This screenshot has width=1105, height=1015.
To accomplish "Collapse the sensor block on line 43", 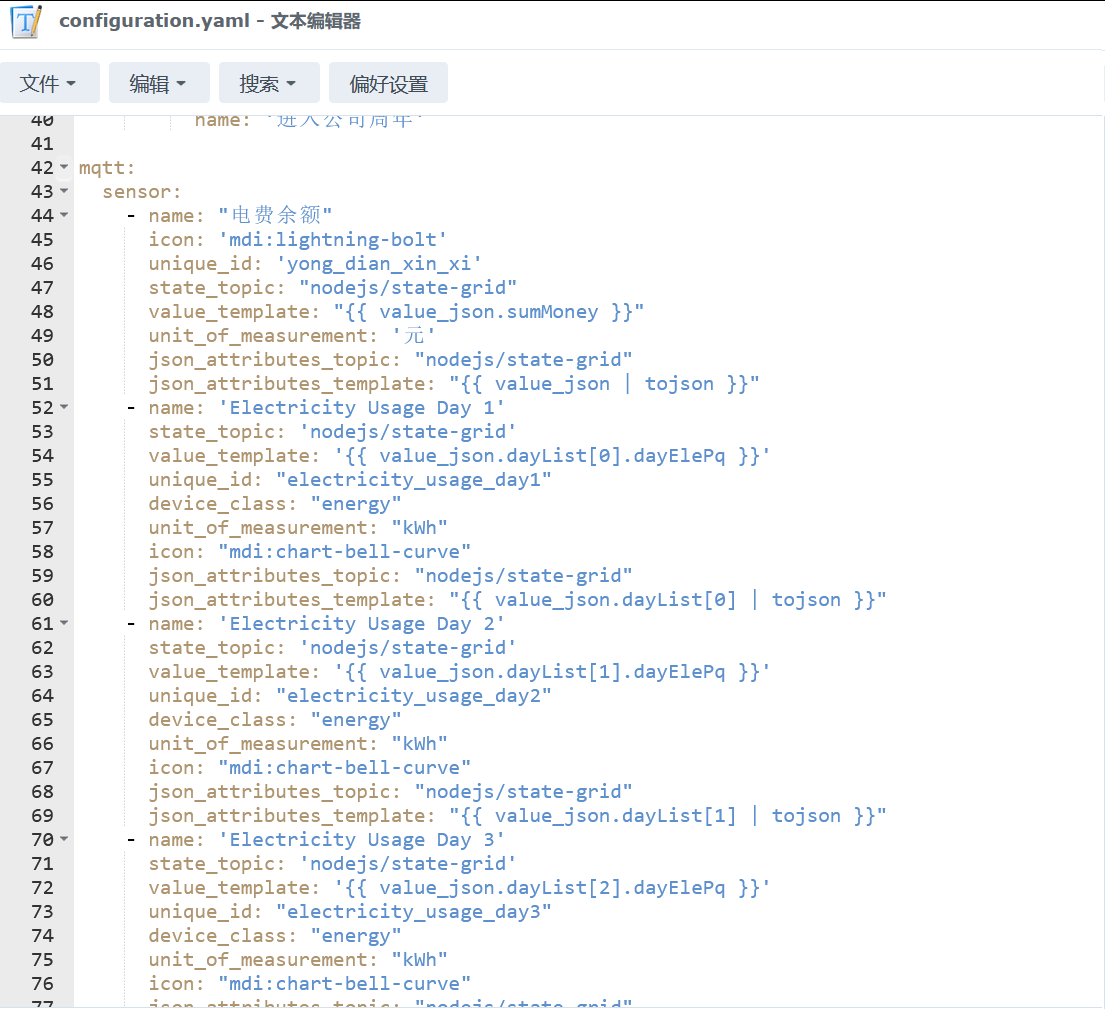I will [x=63, y=191].
